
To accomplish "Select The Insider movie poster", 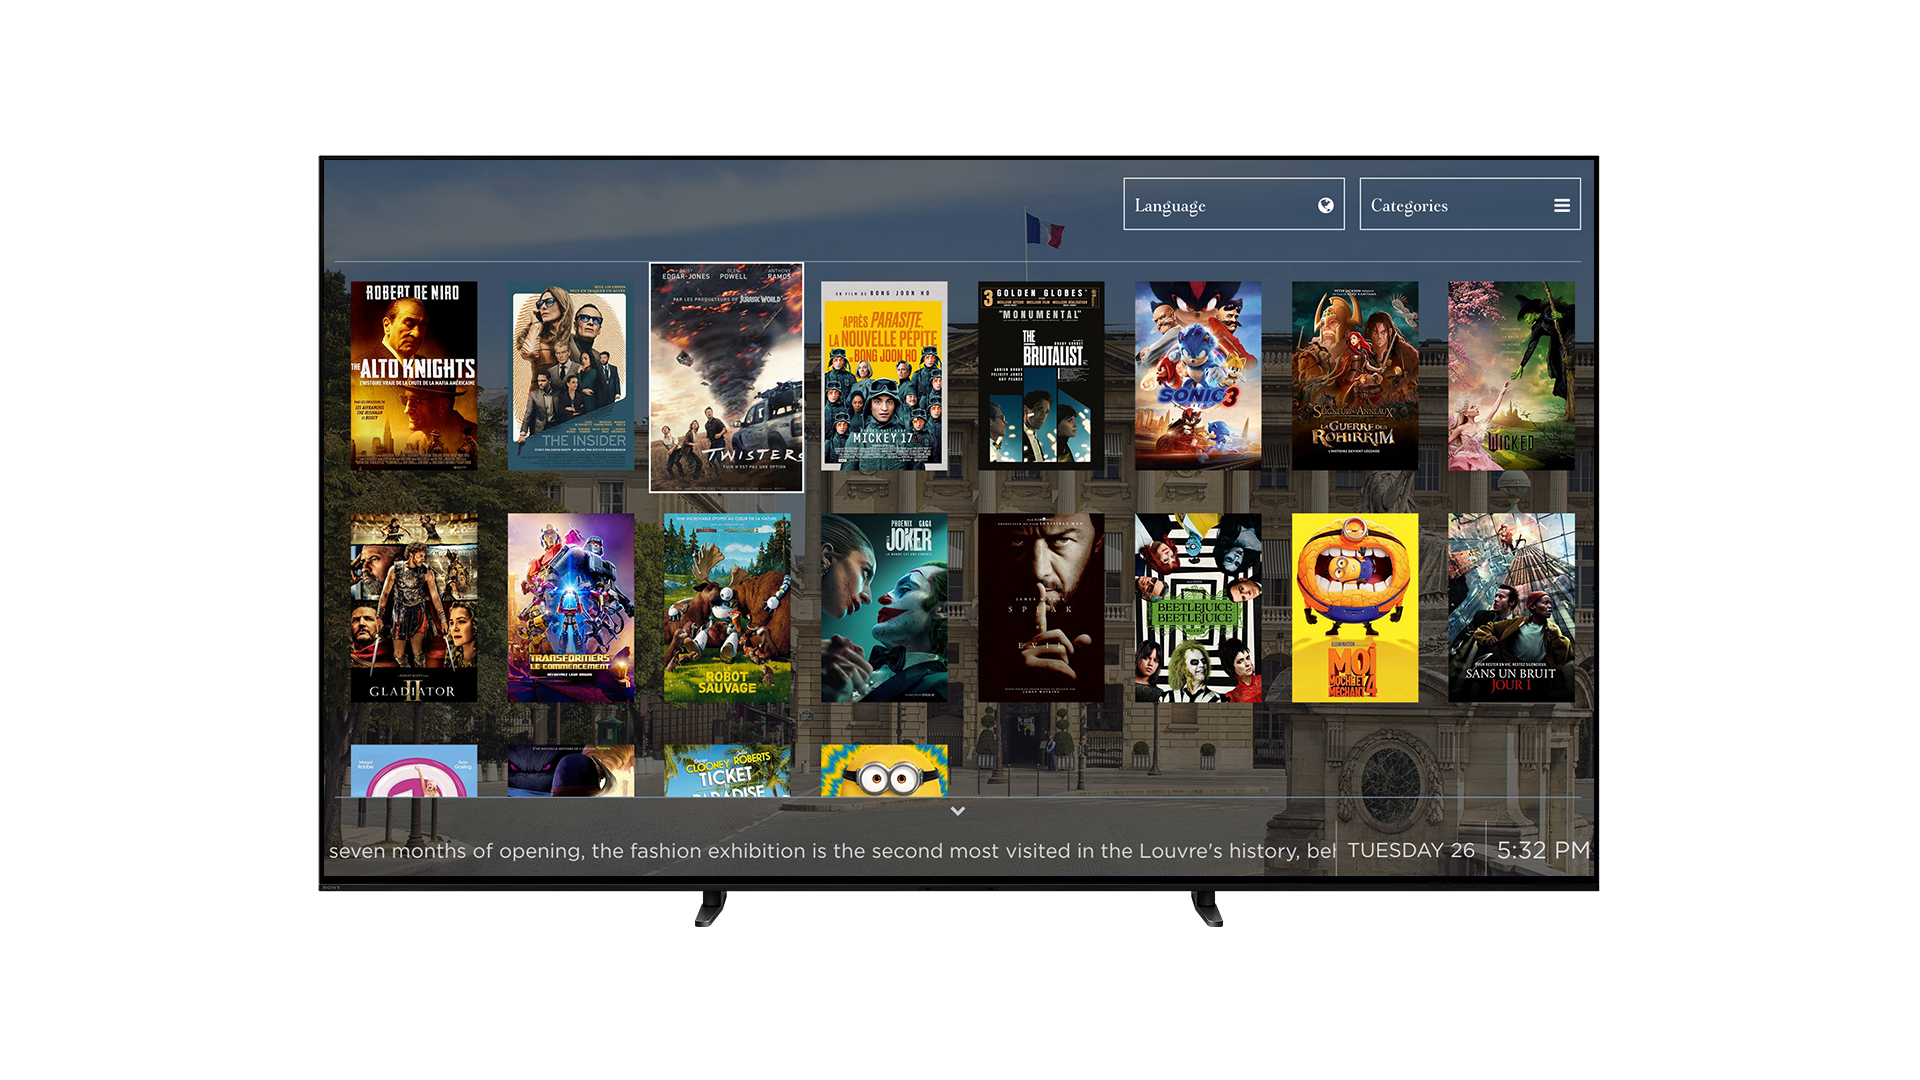I will (x=571, y=376).
